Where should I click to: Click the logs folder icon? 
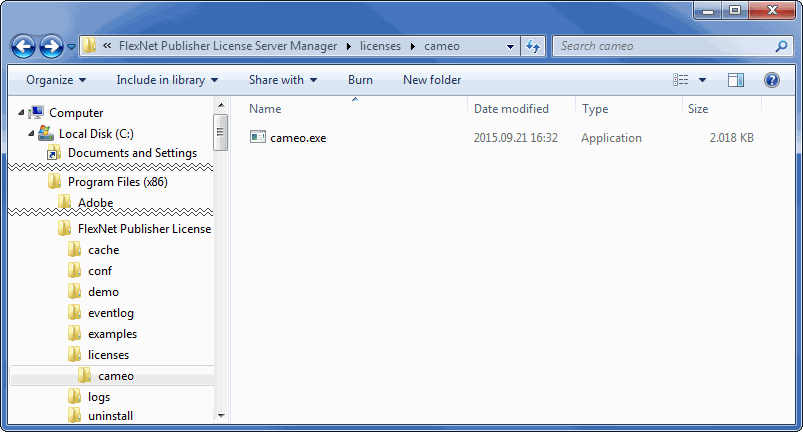[x=75, y=397]
